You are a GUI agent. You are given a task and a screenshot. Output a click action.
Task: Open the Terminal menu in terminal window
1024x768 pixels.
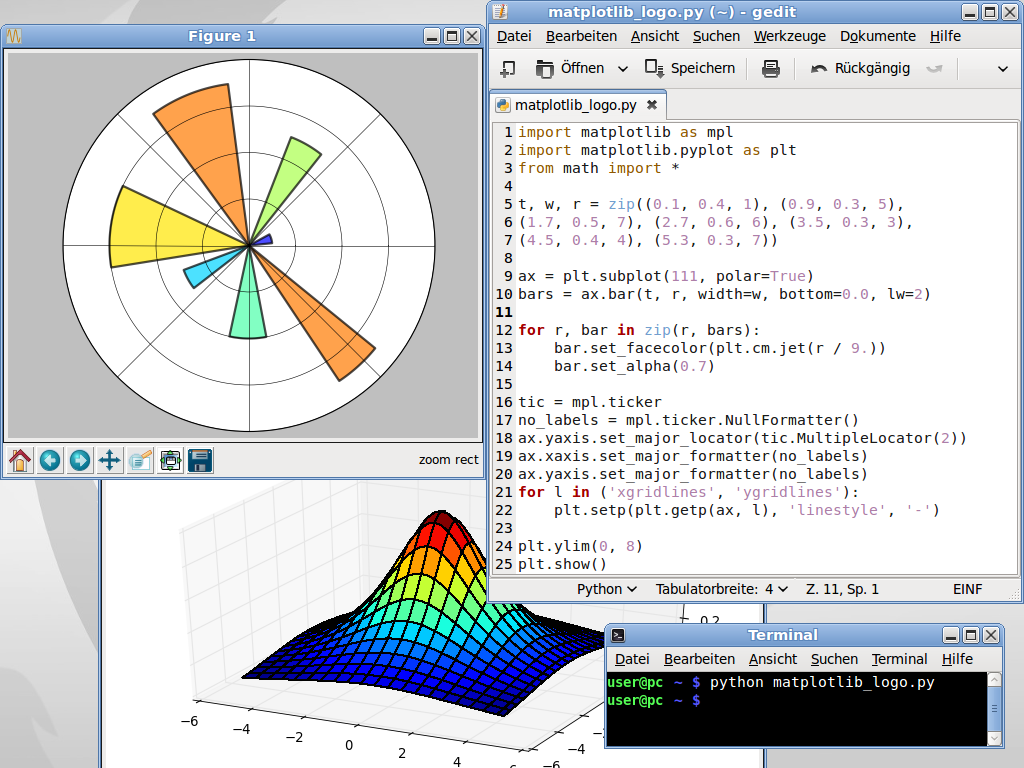(898, 659)
